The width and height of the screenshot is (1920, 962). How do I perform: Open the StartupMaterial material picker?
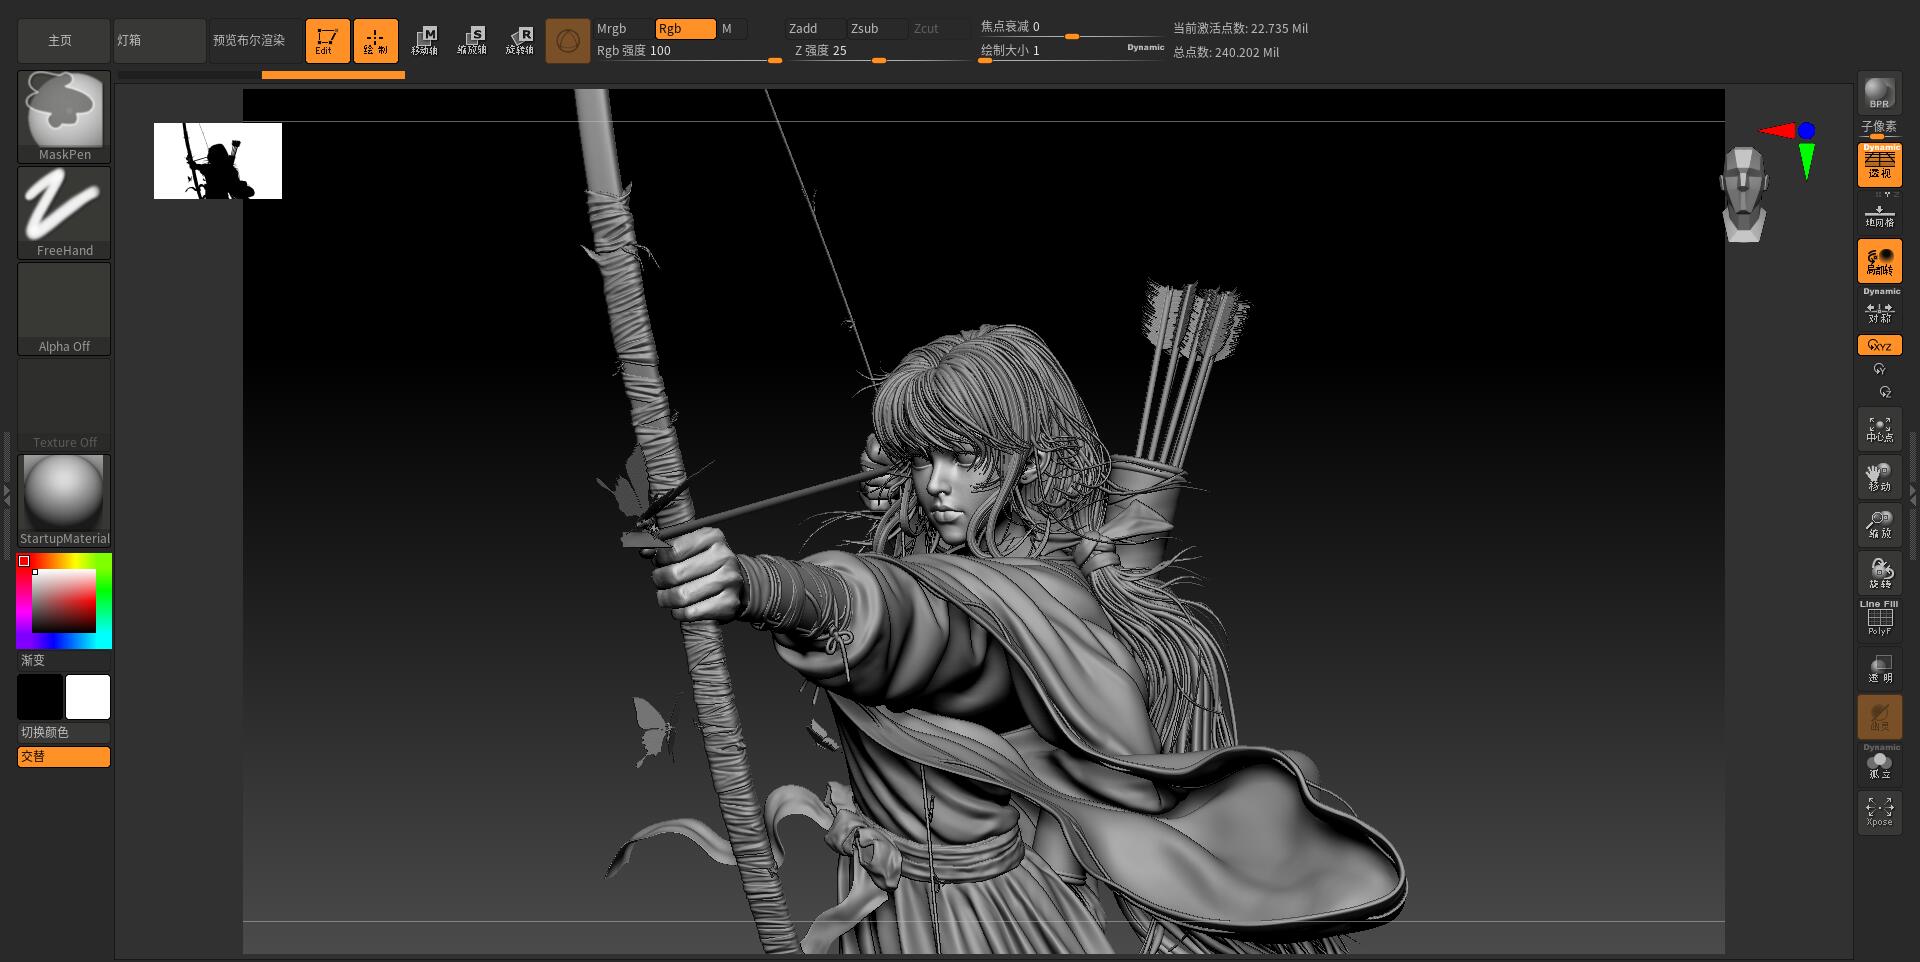(64, 500)
